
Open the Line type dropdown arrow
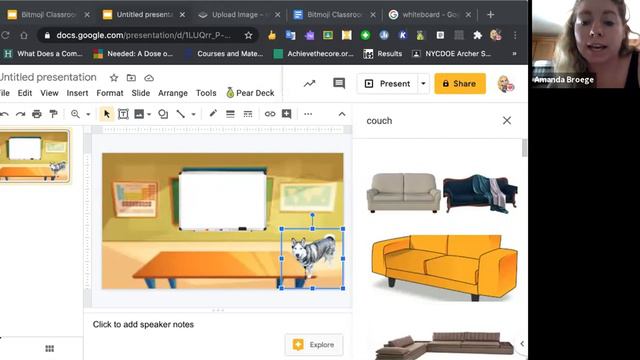pyautogui.click(x=193, y=115)
